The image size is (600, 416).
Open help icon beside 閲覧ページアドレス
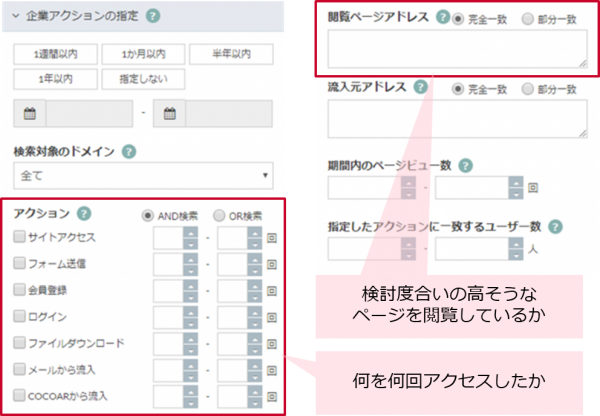tap(443, 17)
